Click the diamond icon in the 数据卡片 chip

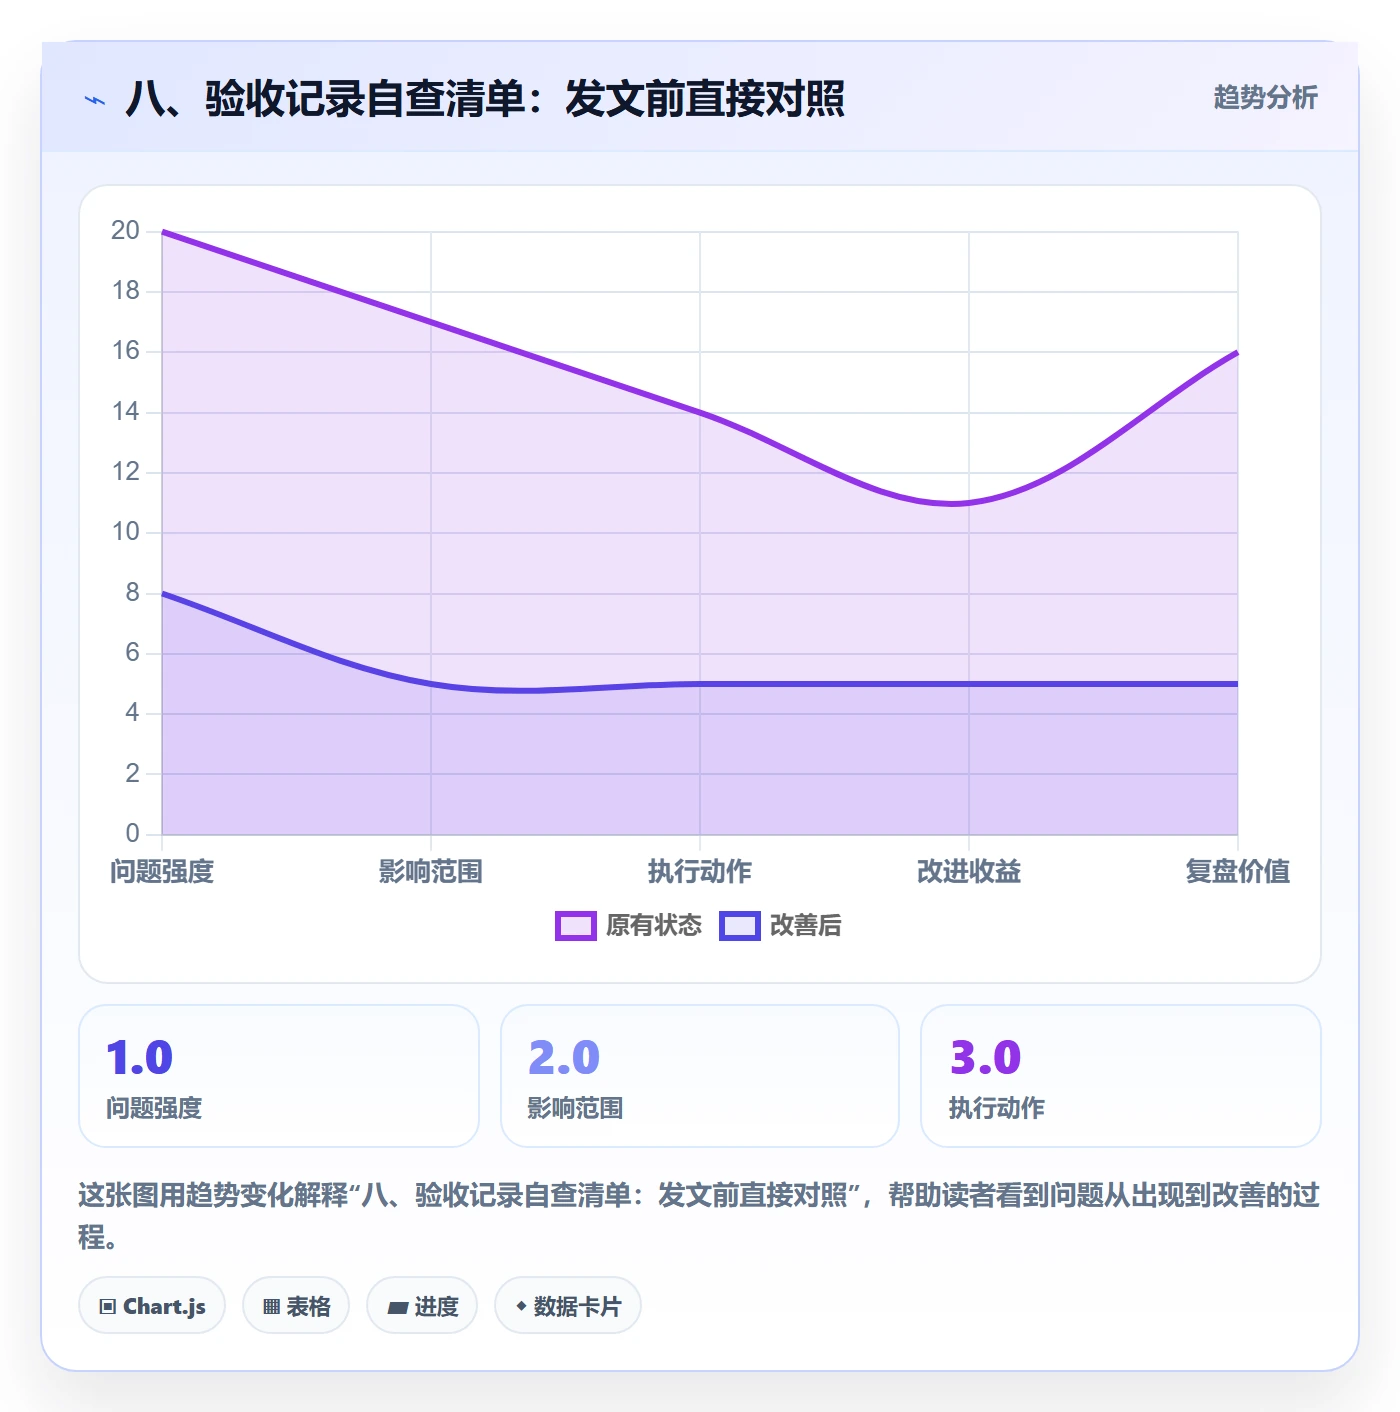pos(521,1305)
